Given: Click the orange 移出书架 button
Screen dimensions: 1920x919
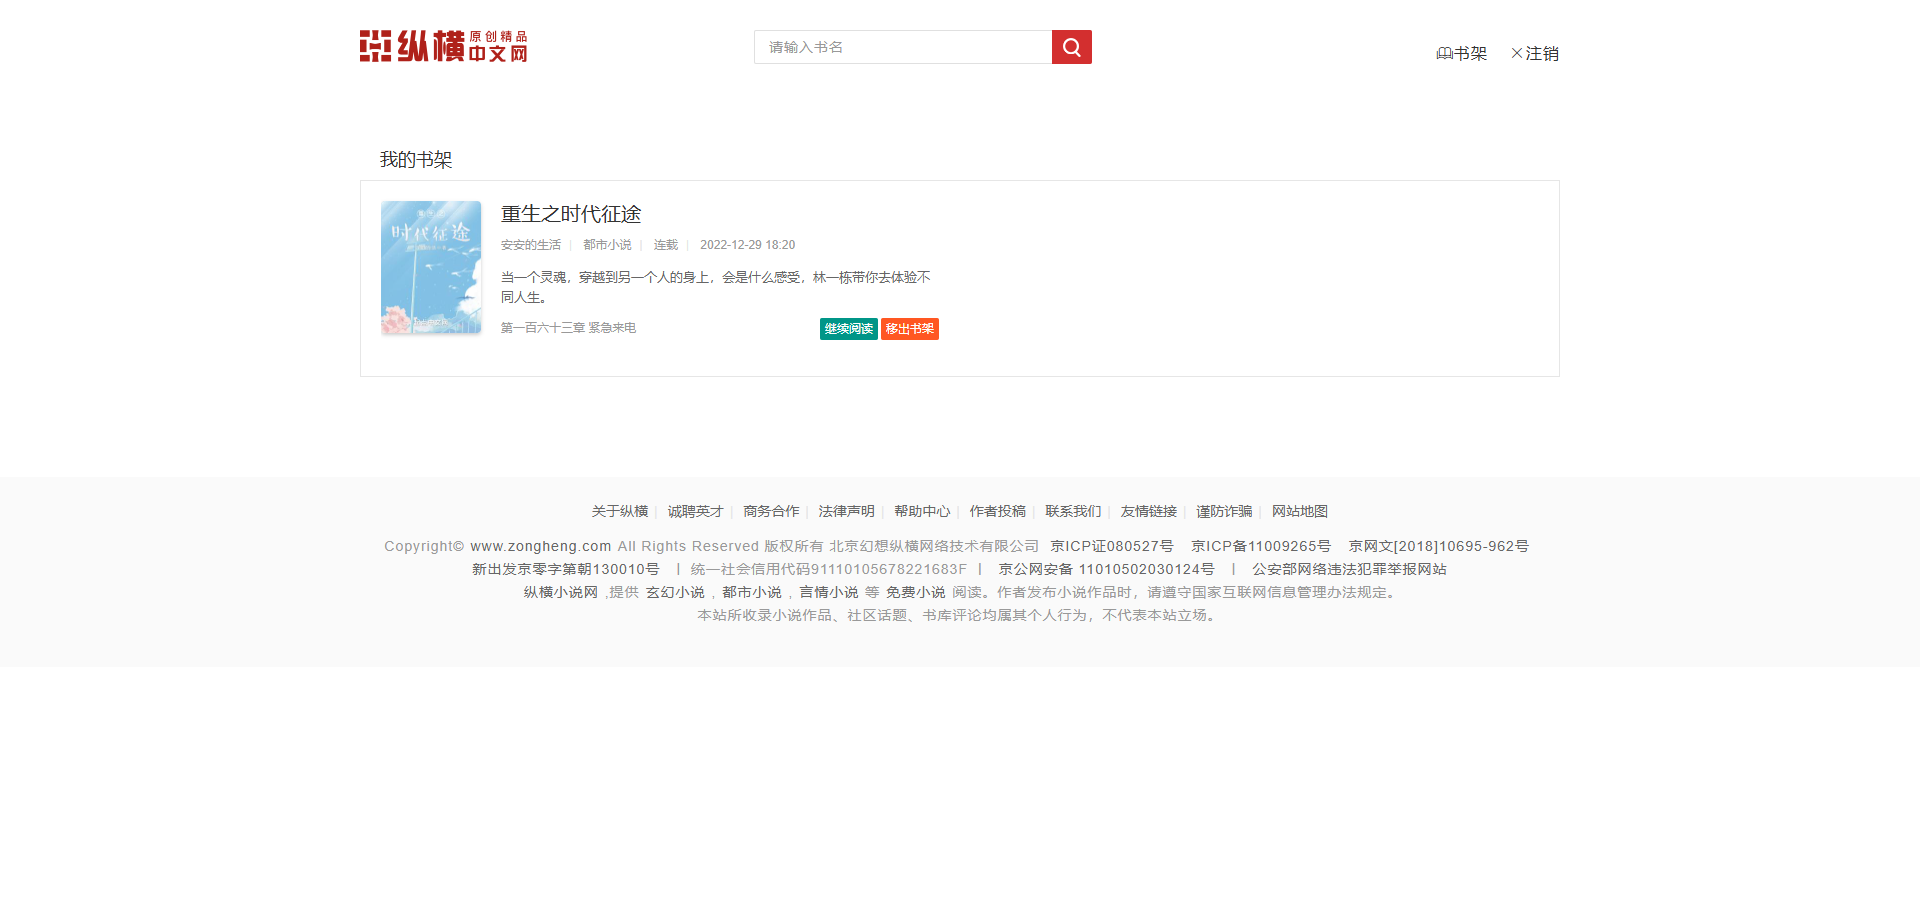Looking at the screenshot, I should click(909, 329).
